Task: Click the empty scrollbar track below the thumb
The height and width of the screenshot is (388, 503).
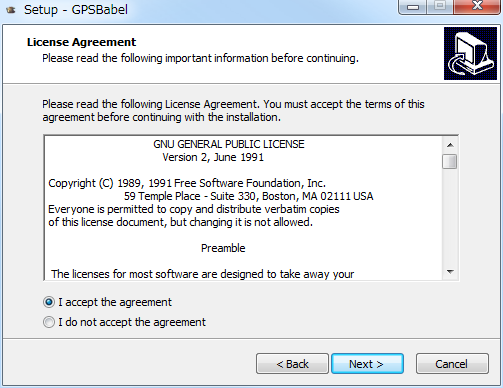Action: pyautogui.click(x=450, y=217)
